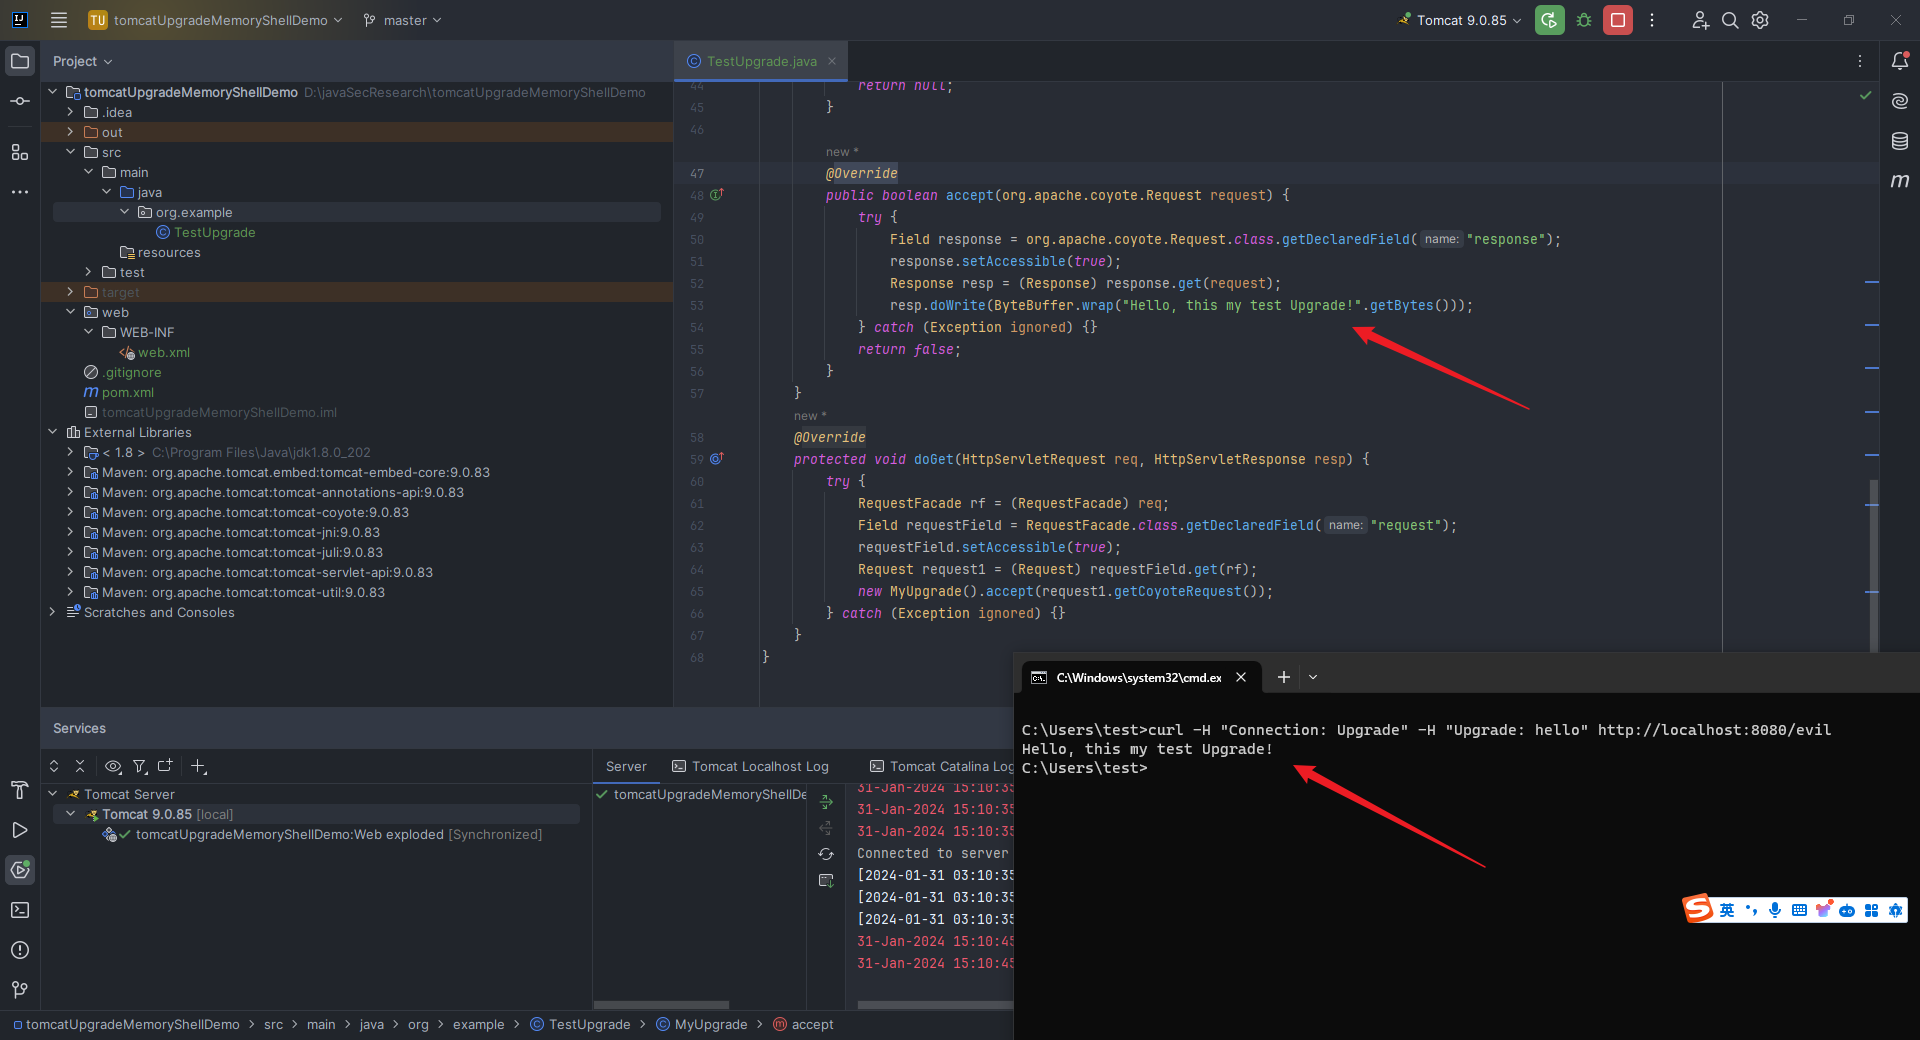Select .gitignore file in the tree
This screenshot has width=1920, height=1040.
tap(123, 372)
